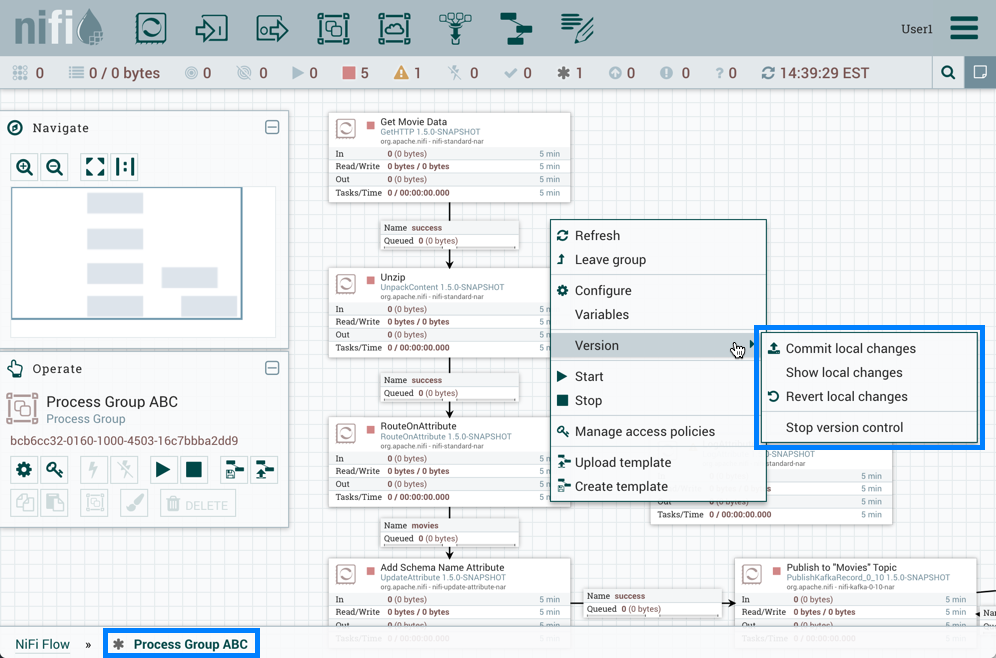Open the bulletin board icon
Image resolution: width=996 pixels, height=658 pixels.
980,73
